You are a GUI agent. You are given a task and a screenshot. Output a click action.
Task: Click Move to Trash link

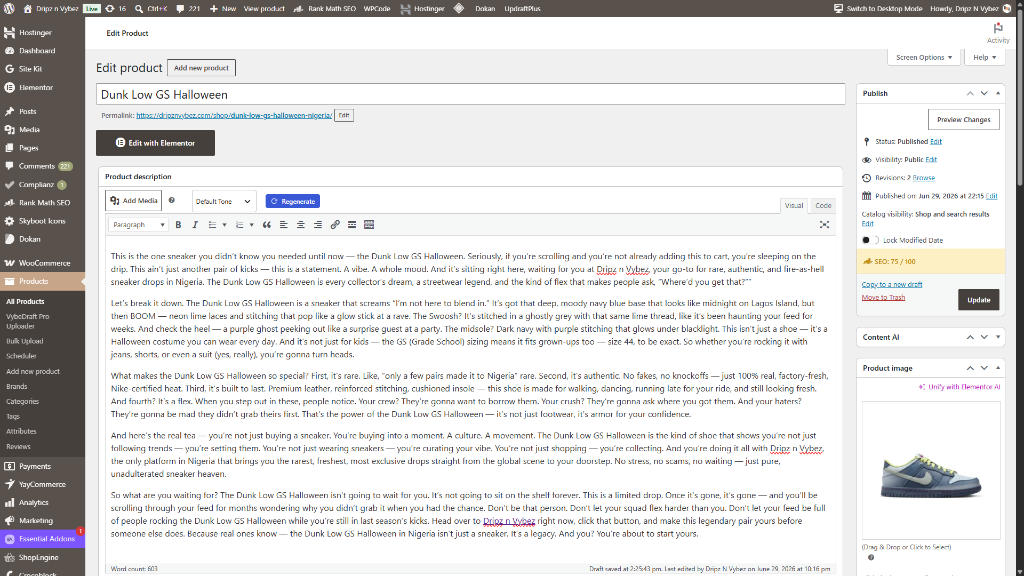pyautogui.click(x=883, y=297)
